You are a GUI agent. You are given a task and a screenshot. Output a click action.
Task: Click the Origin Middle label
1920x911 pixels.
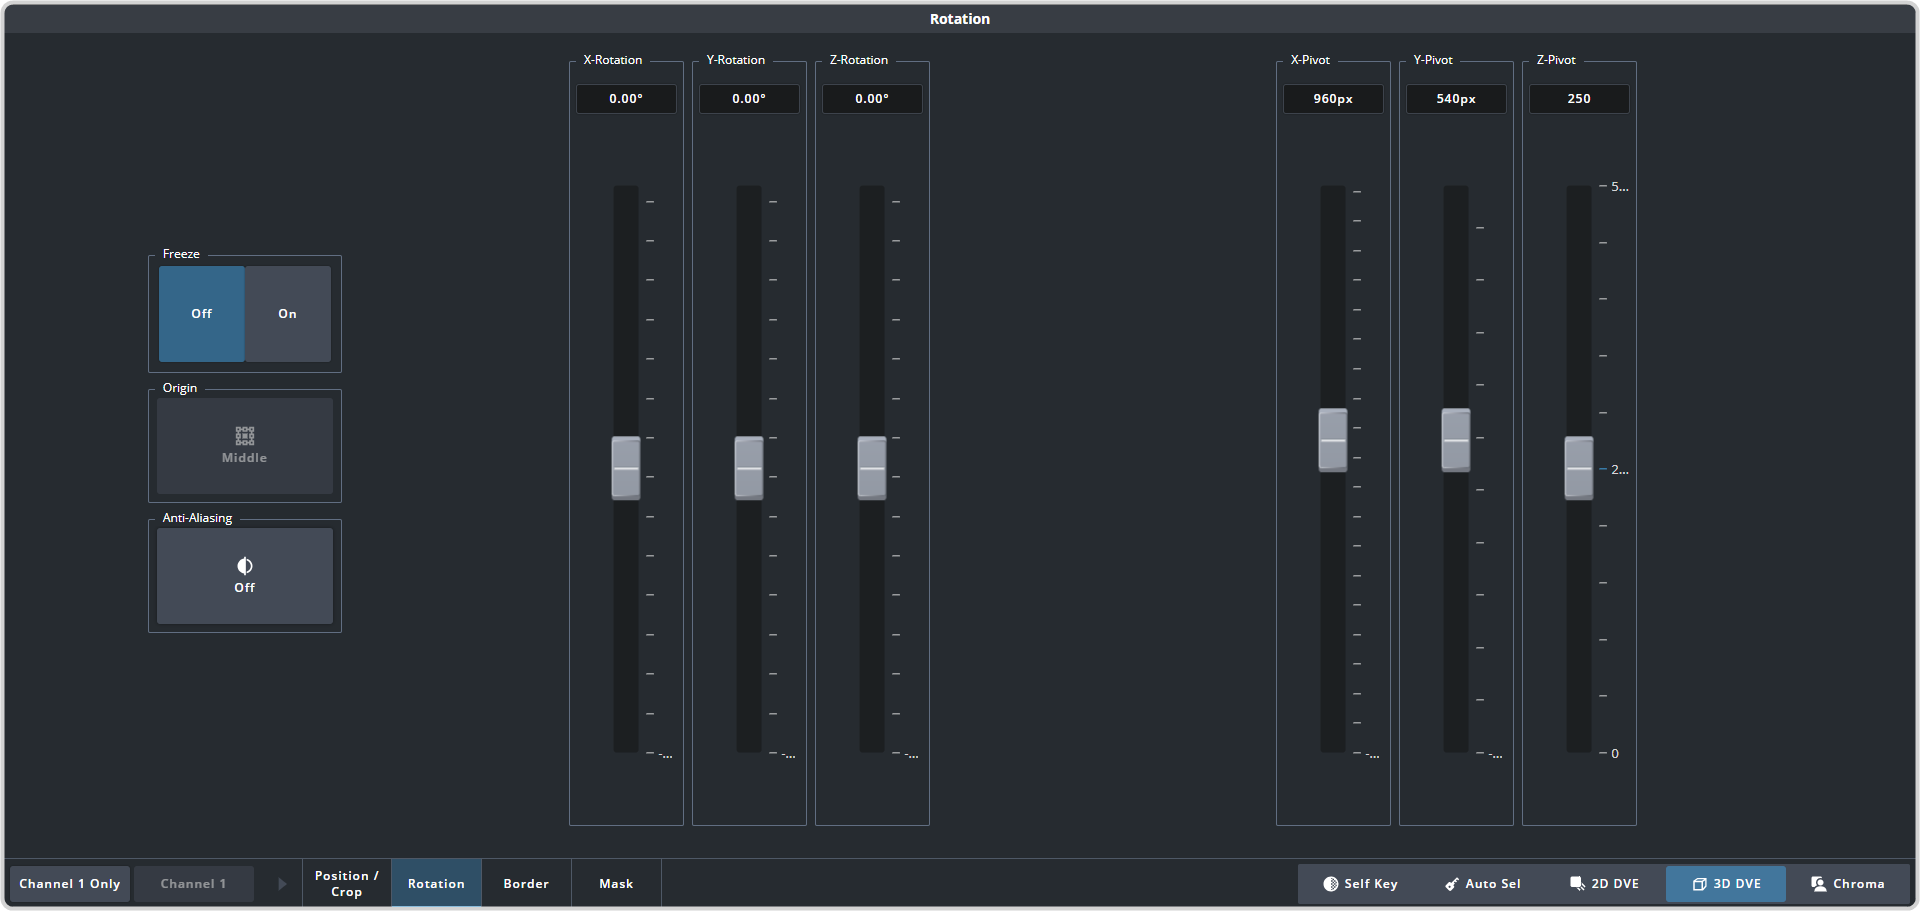(x=245, y=458)
